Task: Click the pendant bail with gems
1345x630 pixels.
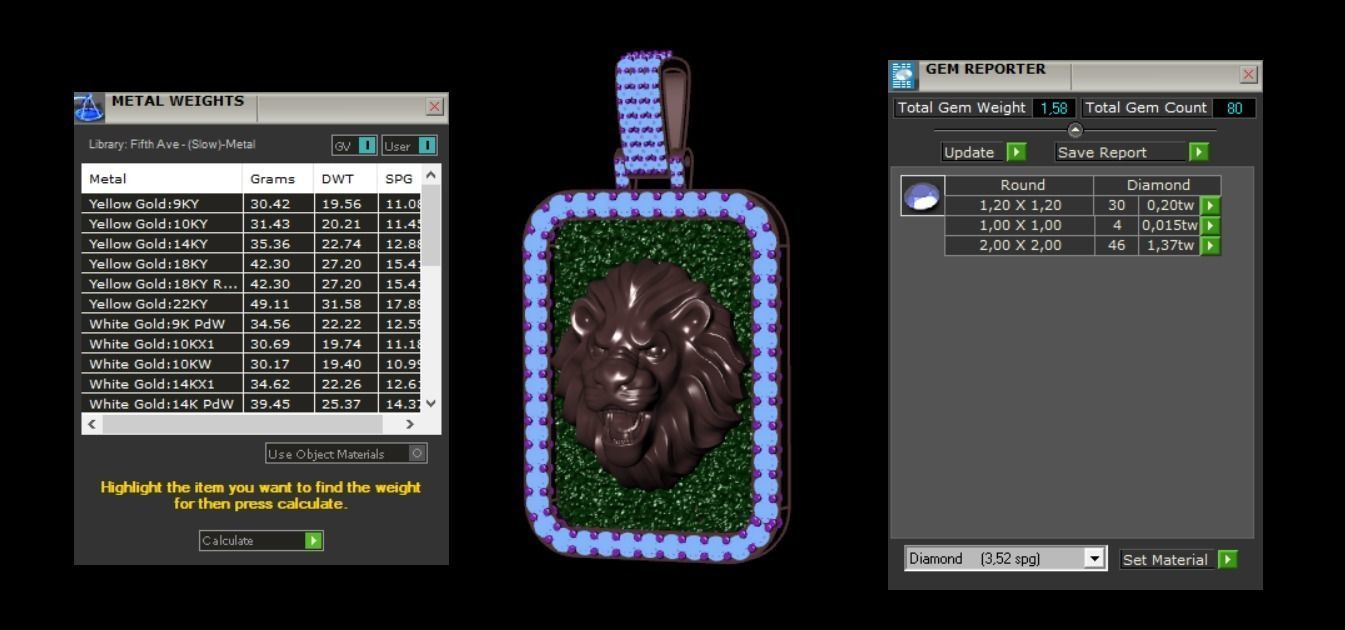Action: click(651, 120)
